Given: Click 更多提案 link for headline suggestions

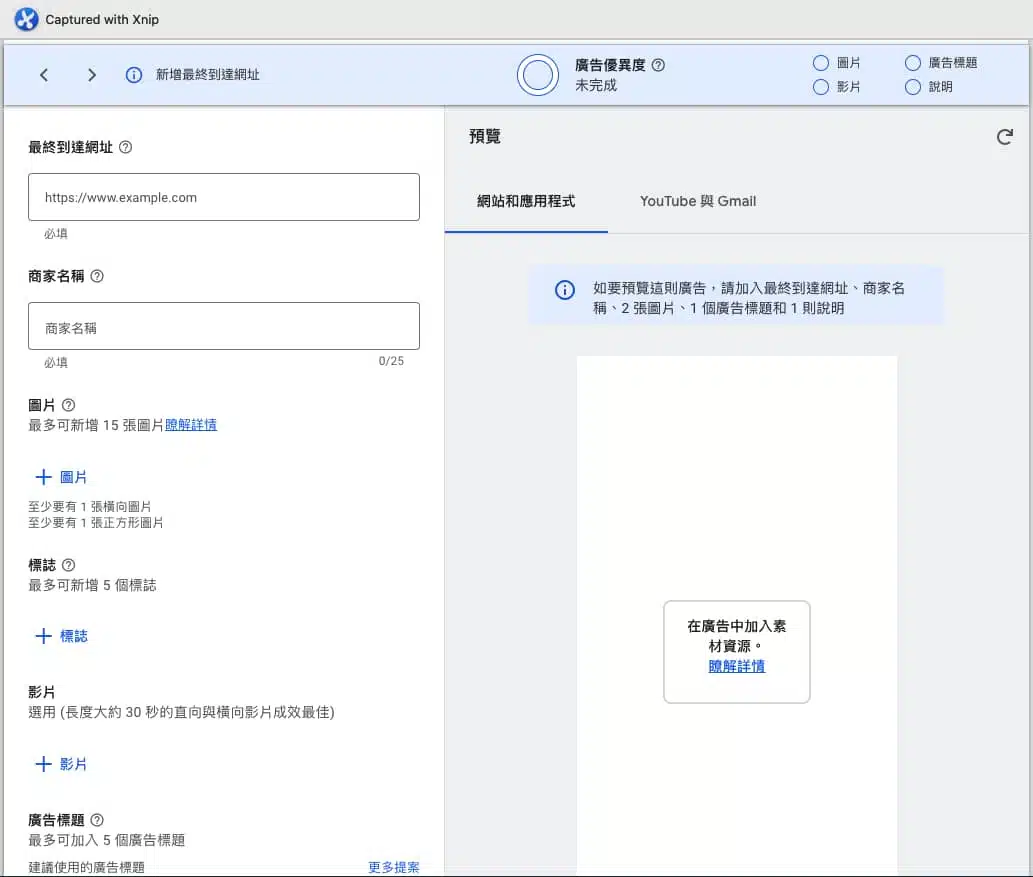Looking at the screenshot, I should click(x=393, y=867).
